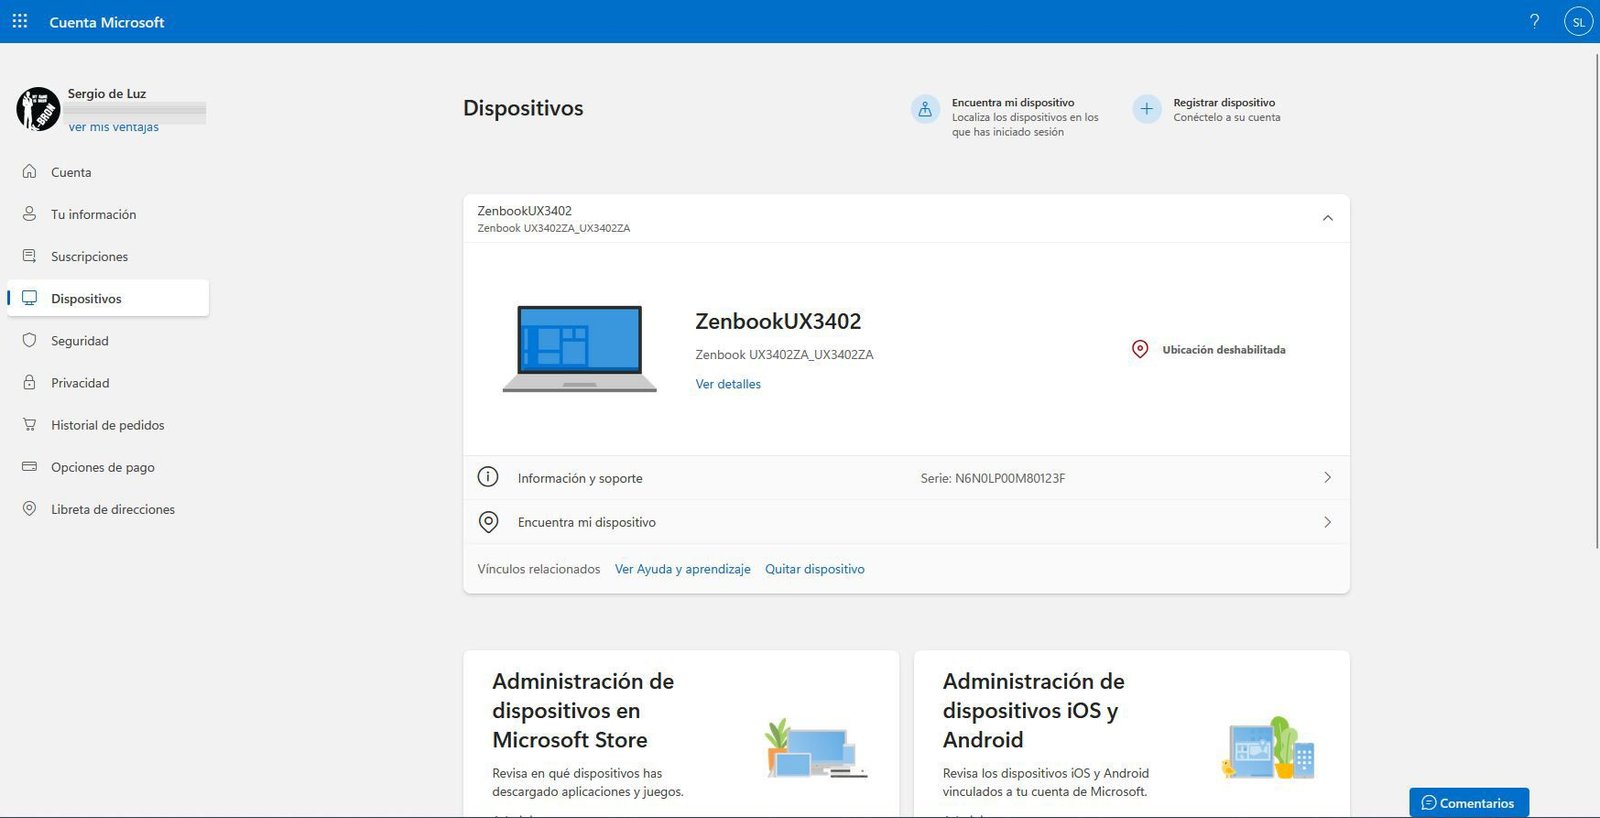Viewport: 1600px width, 818px height.
Task: Click the red location disabled pin icon
Action: tap(1140, 349)
